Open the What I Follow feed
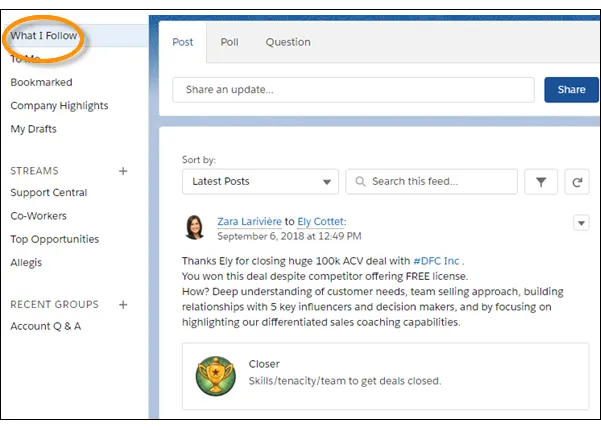The image size is (601, 430). (x=44, y=36)
